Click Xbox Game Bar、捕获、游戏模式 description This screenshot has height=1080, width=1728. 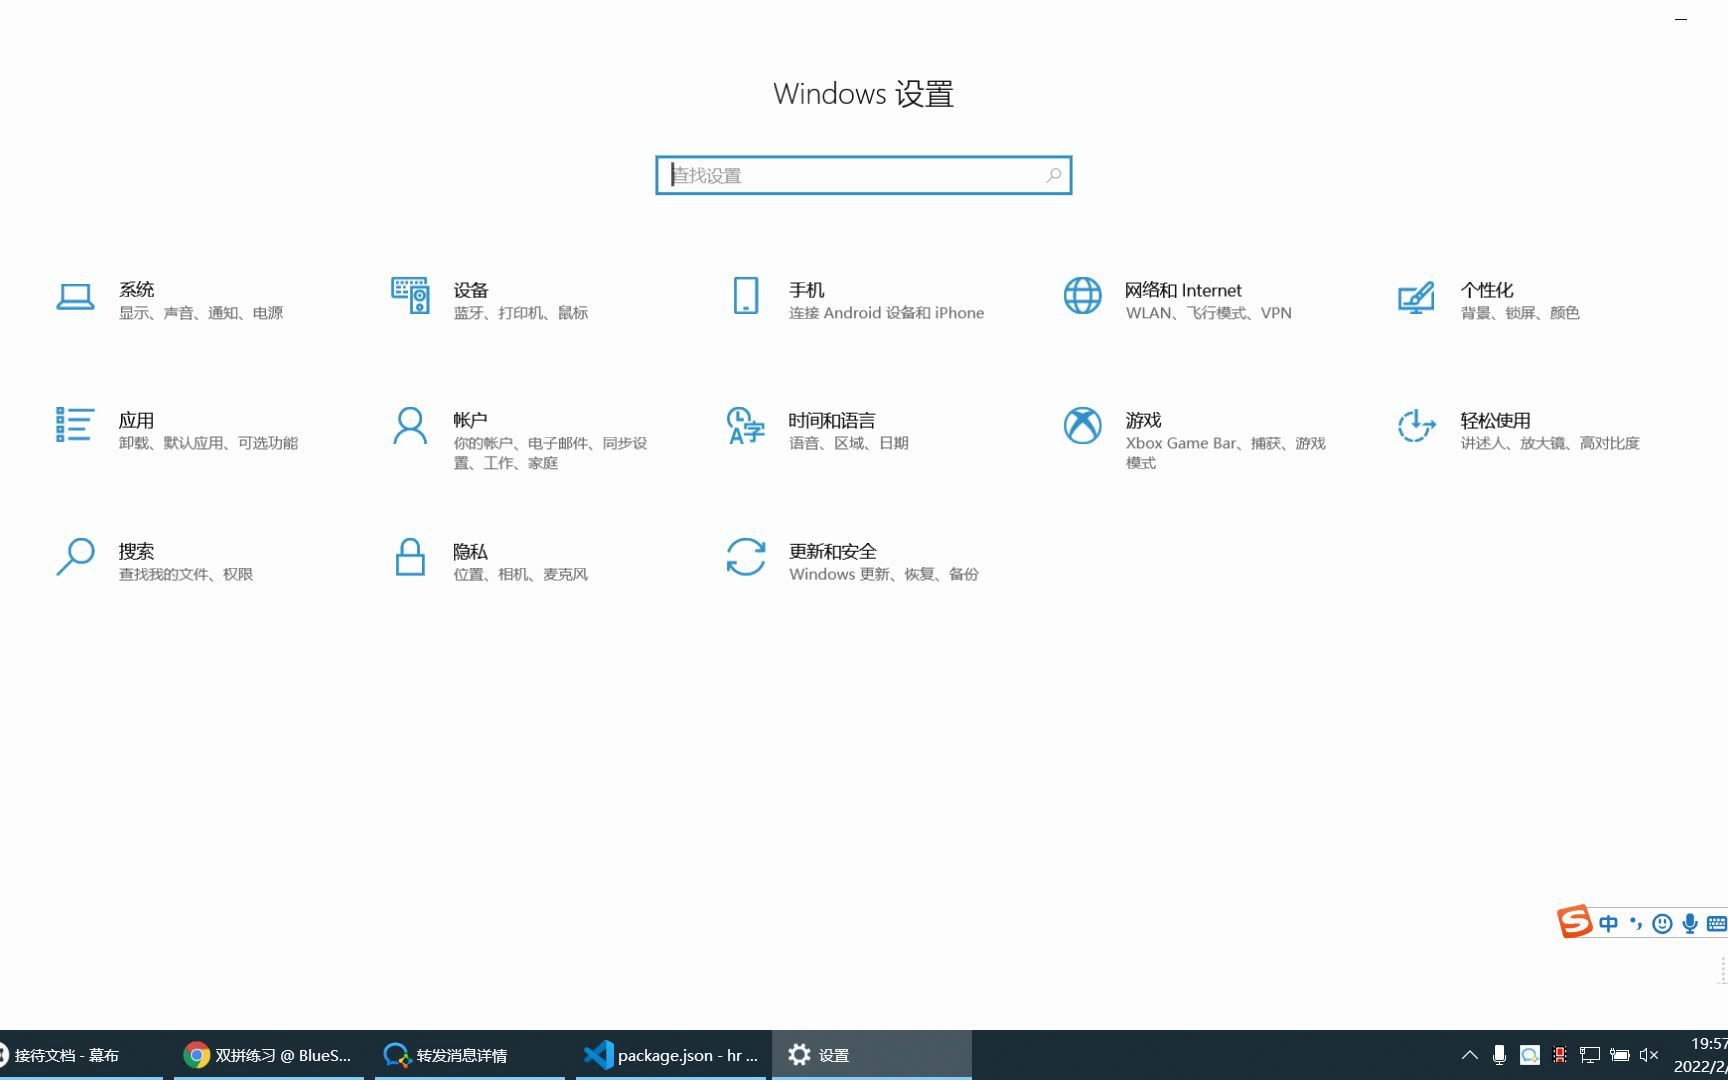click(1225, 453)
